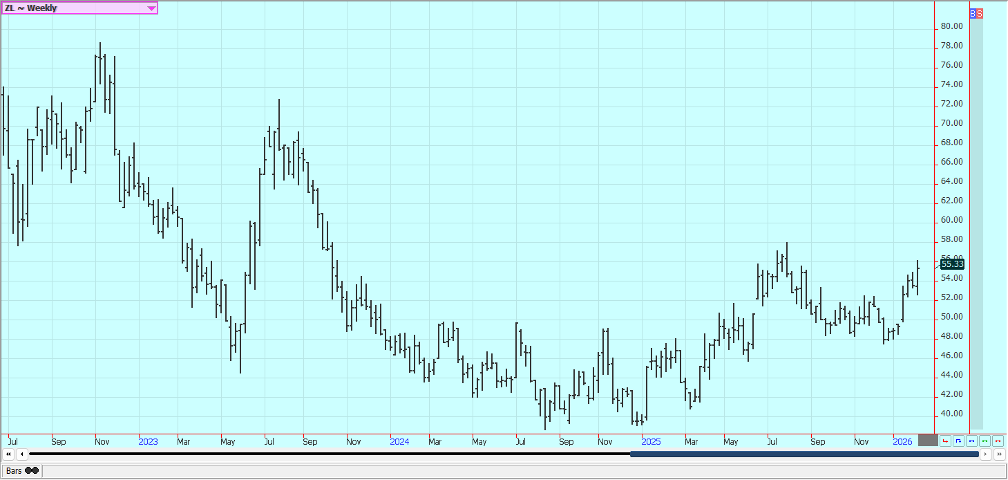Select the Bars tab at bottom
The height and width of the screenshot is (480, 1008).
pos(14,470)
